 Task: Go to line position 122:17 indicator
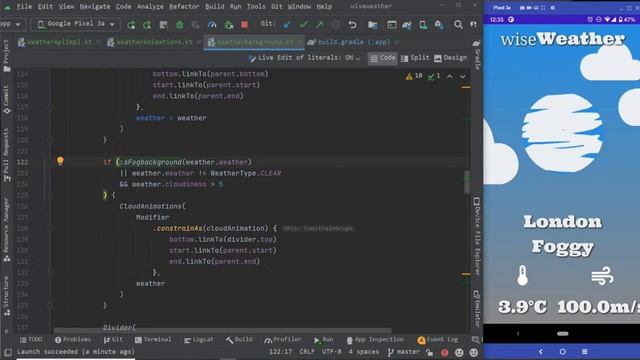[x=280, y=351]
